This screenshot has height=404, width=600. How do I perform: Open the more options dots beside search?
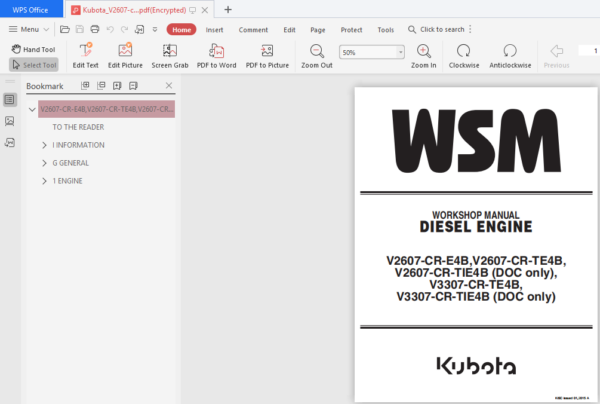coord(470,29)
